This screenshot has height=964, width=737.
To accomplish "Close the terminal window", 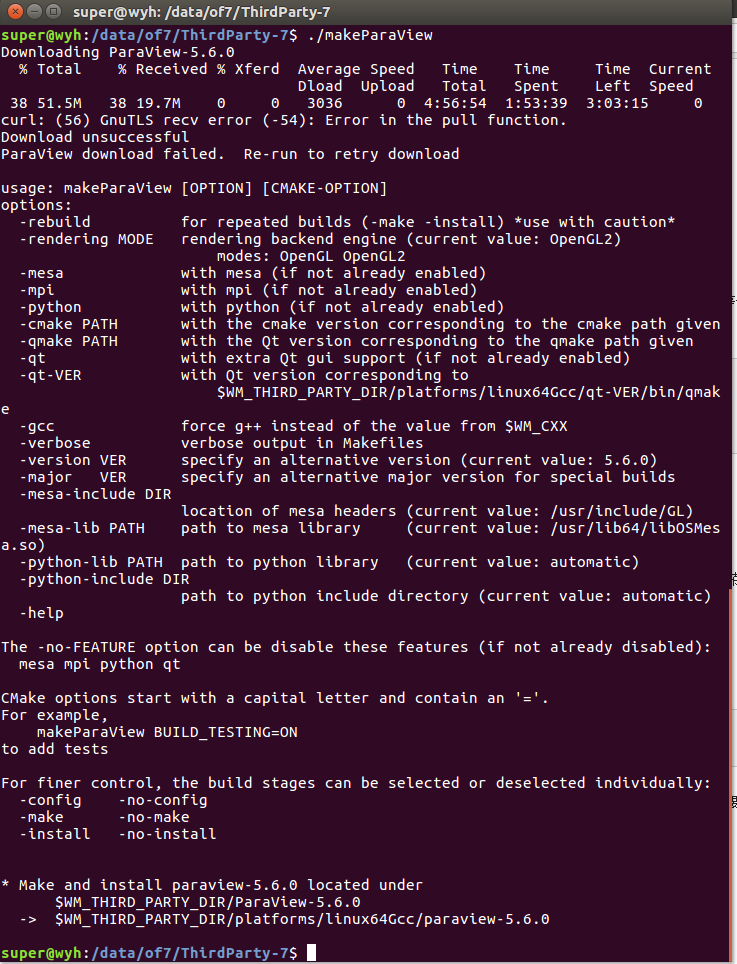I will [13, 13].
